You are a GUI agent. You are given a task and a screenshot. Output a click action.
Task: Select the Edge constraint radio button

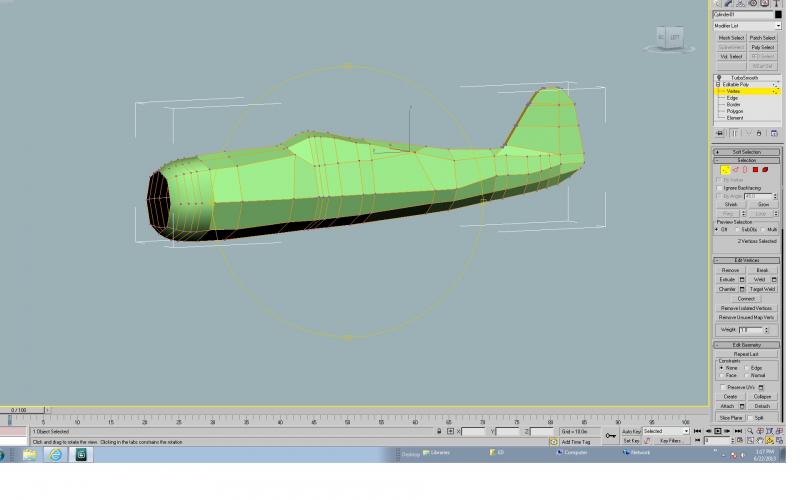point(747,368)
